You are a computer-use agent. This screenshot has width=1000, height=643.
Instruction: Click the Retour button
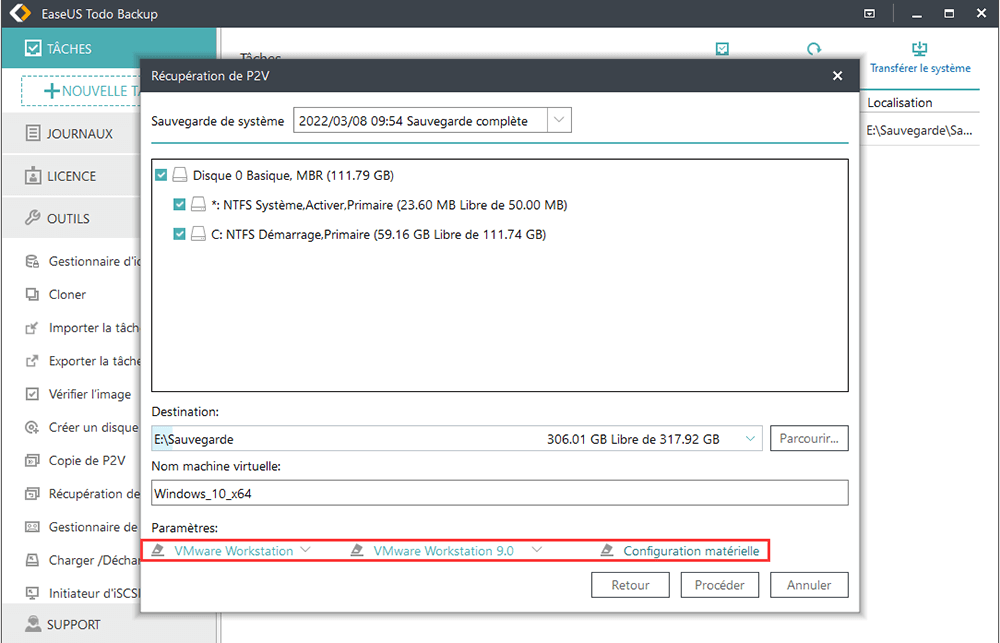click(630, 585)
